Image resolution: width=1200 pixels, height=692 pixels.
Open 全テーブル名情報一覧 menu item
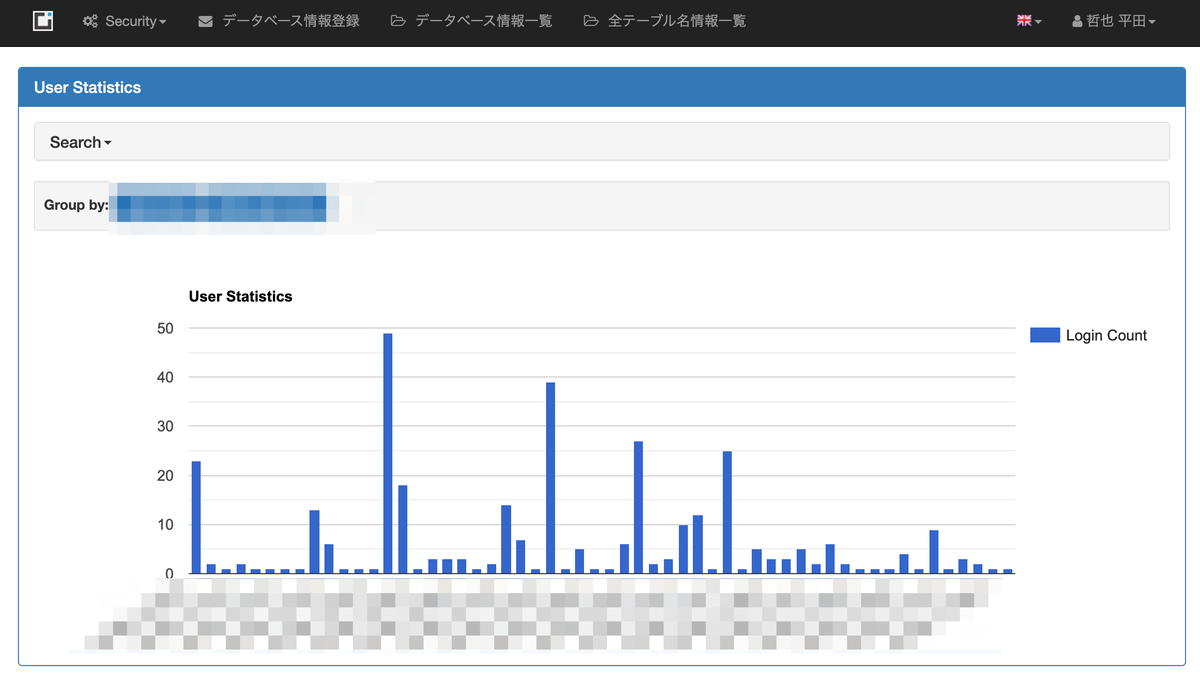(x=664, y=21)
